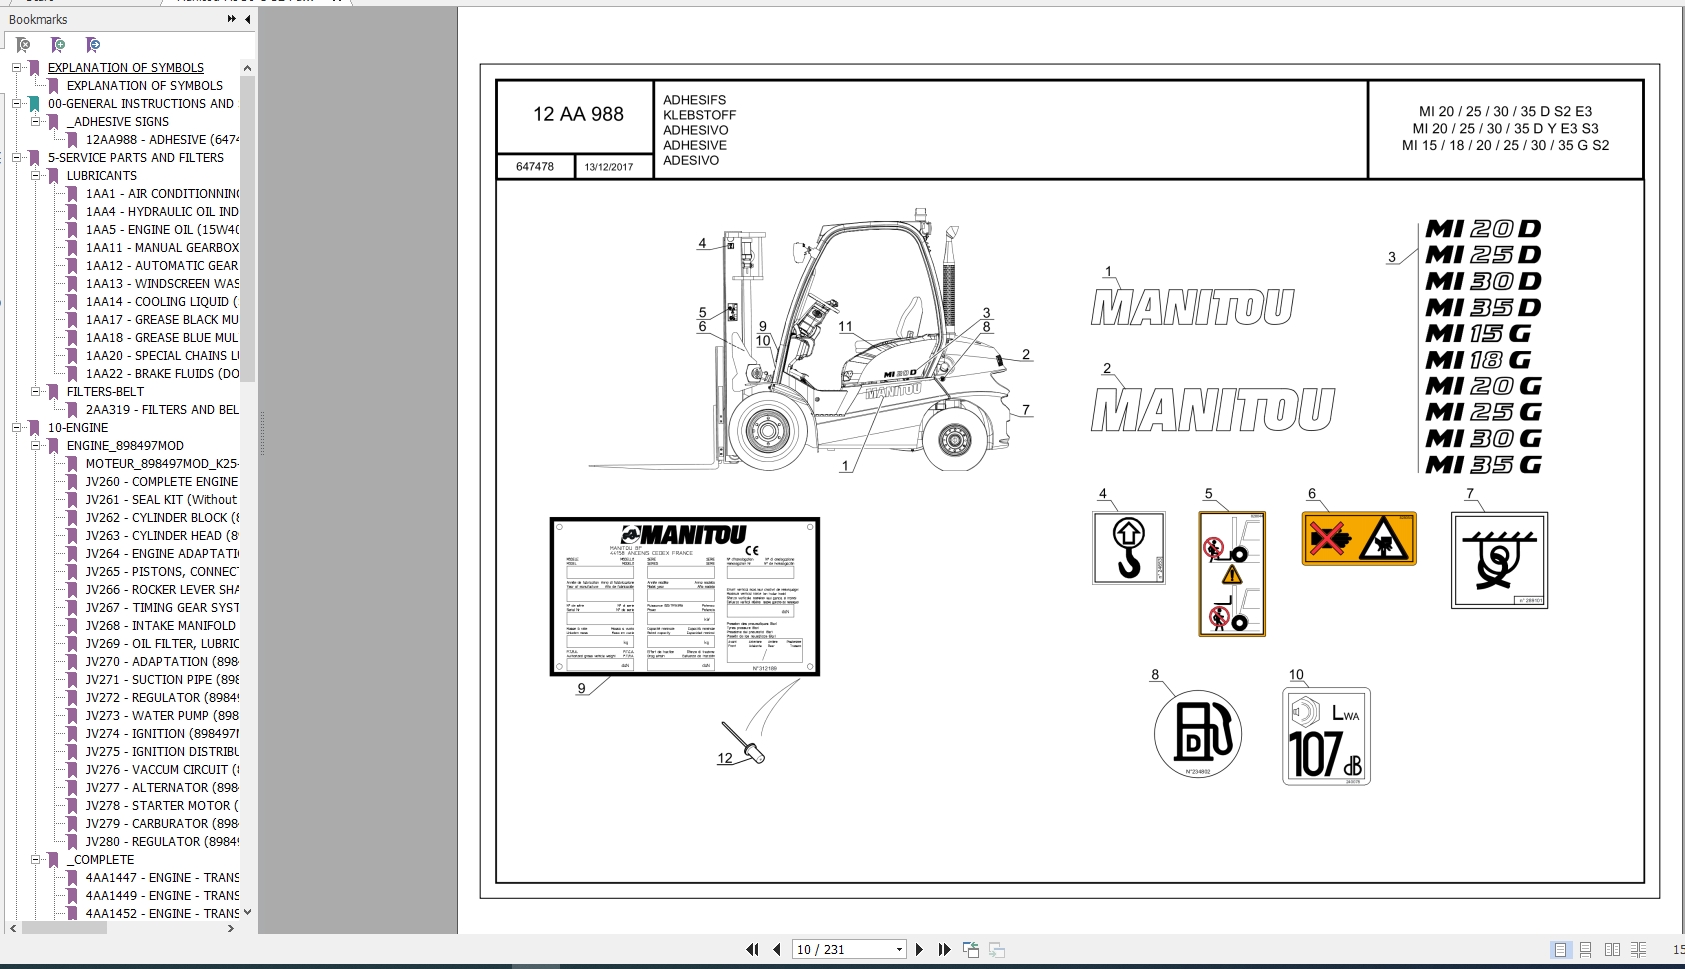The height and width of the screenshot is (969, 1685).
Task: Click the bookmark icon beside JV273 - WATER PUMP
Action: [72, 716]
